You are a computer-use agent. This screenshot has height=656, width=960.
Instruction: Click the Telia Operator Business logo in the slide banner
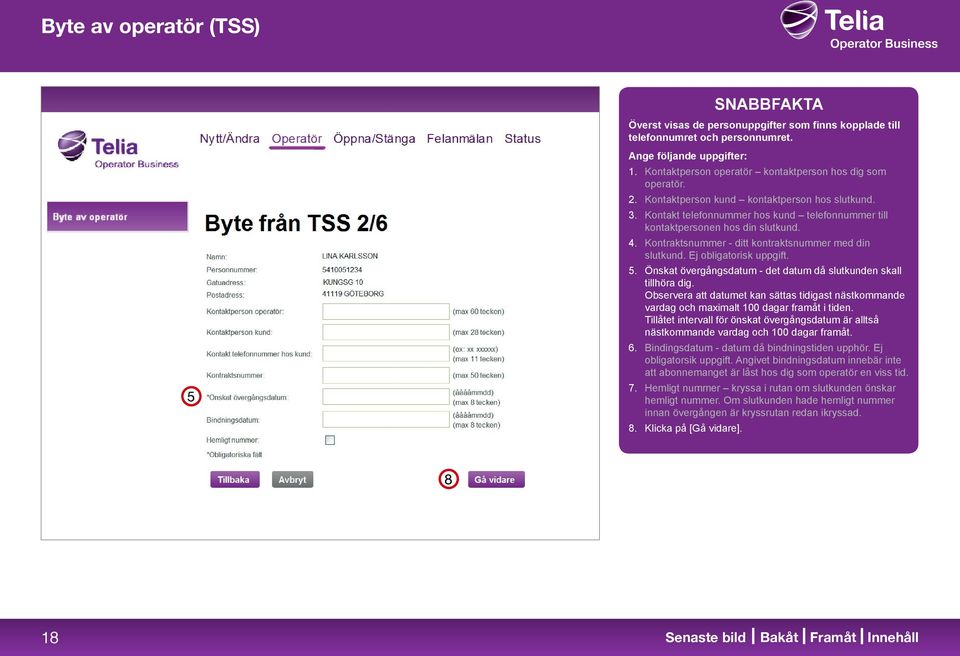[859, 25]
